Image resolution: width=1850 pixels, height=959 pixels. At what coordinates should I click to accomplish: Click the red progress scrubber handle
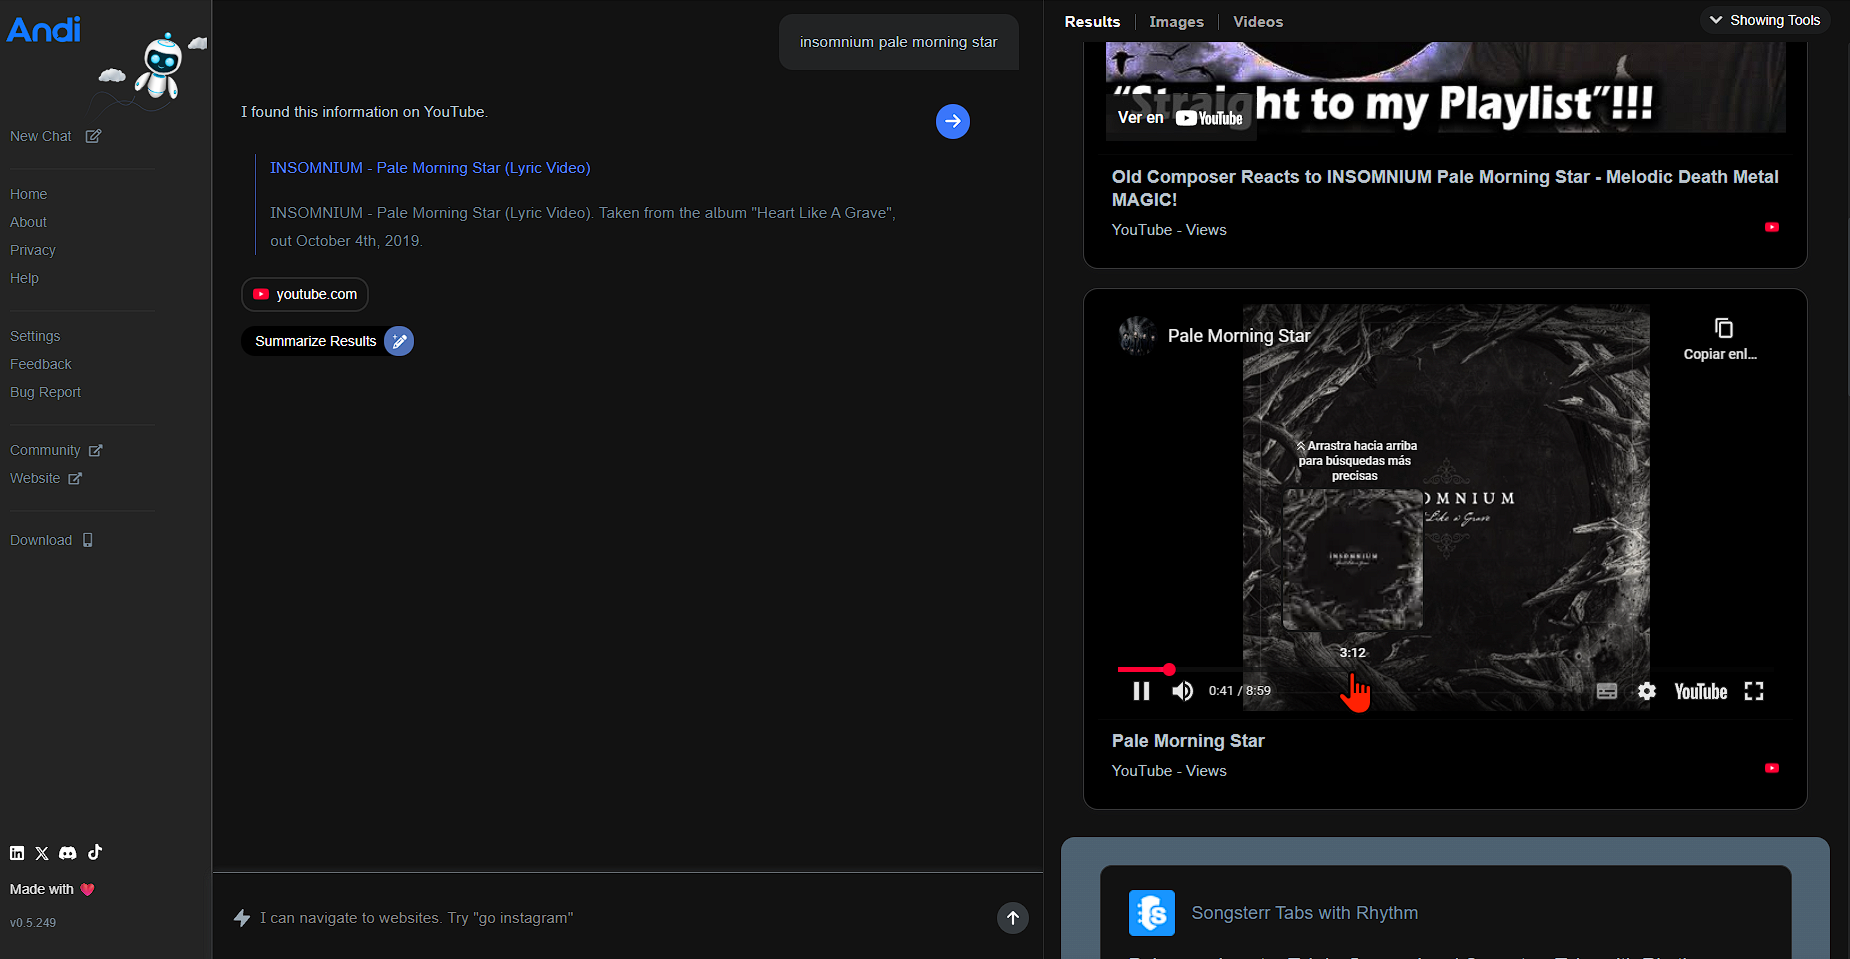pyautogui.click(x=1169, y=669)
